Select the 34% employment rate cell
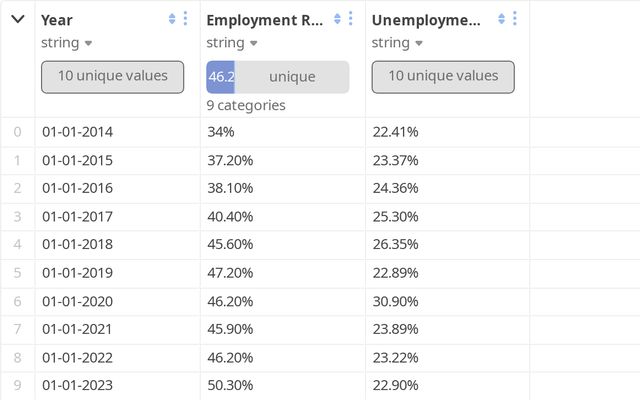Screen dimensions: 640x400 [221, 132]
